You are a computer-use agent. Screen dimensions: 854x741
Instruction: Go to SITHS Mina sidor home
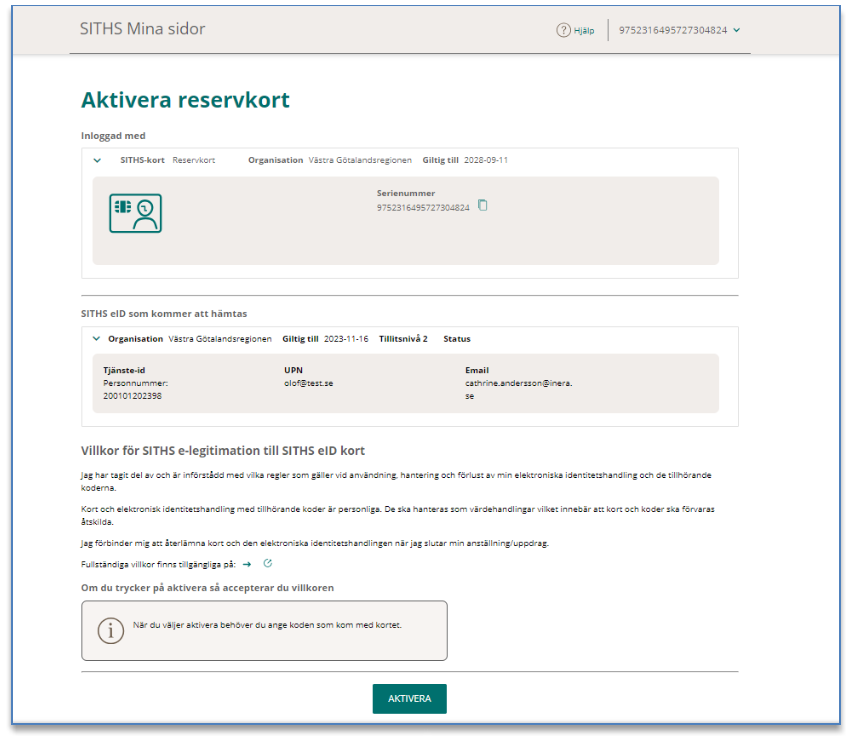pos(142,29)
